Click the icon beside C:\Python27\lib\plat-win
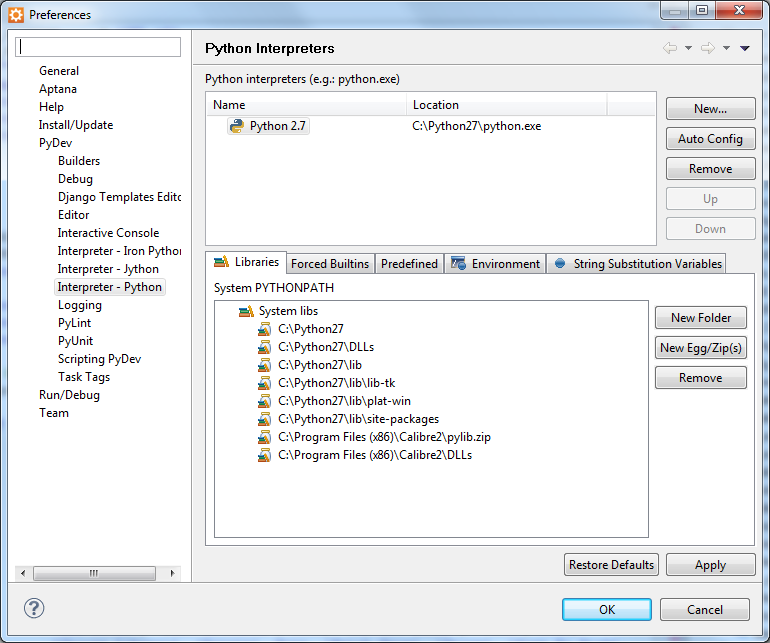770x643 pixels. (264, 401)
